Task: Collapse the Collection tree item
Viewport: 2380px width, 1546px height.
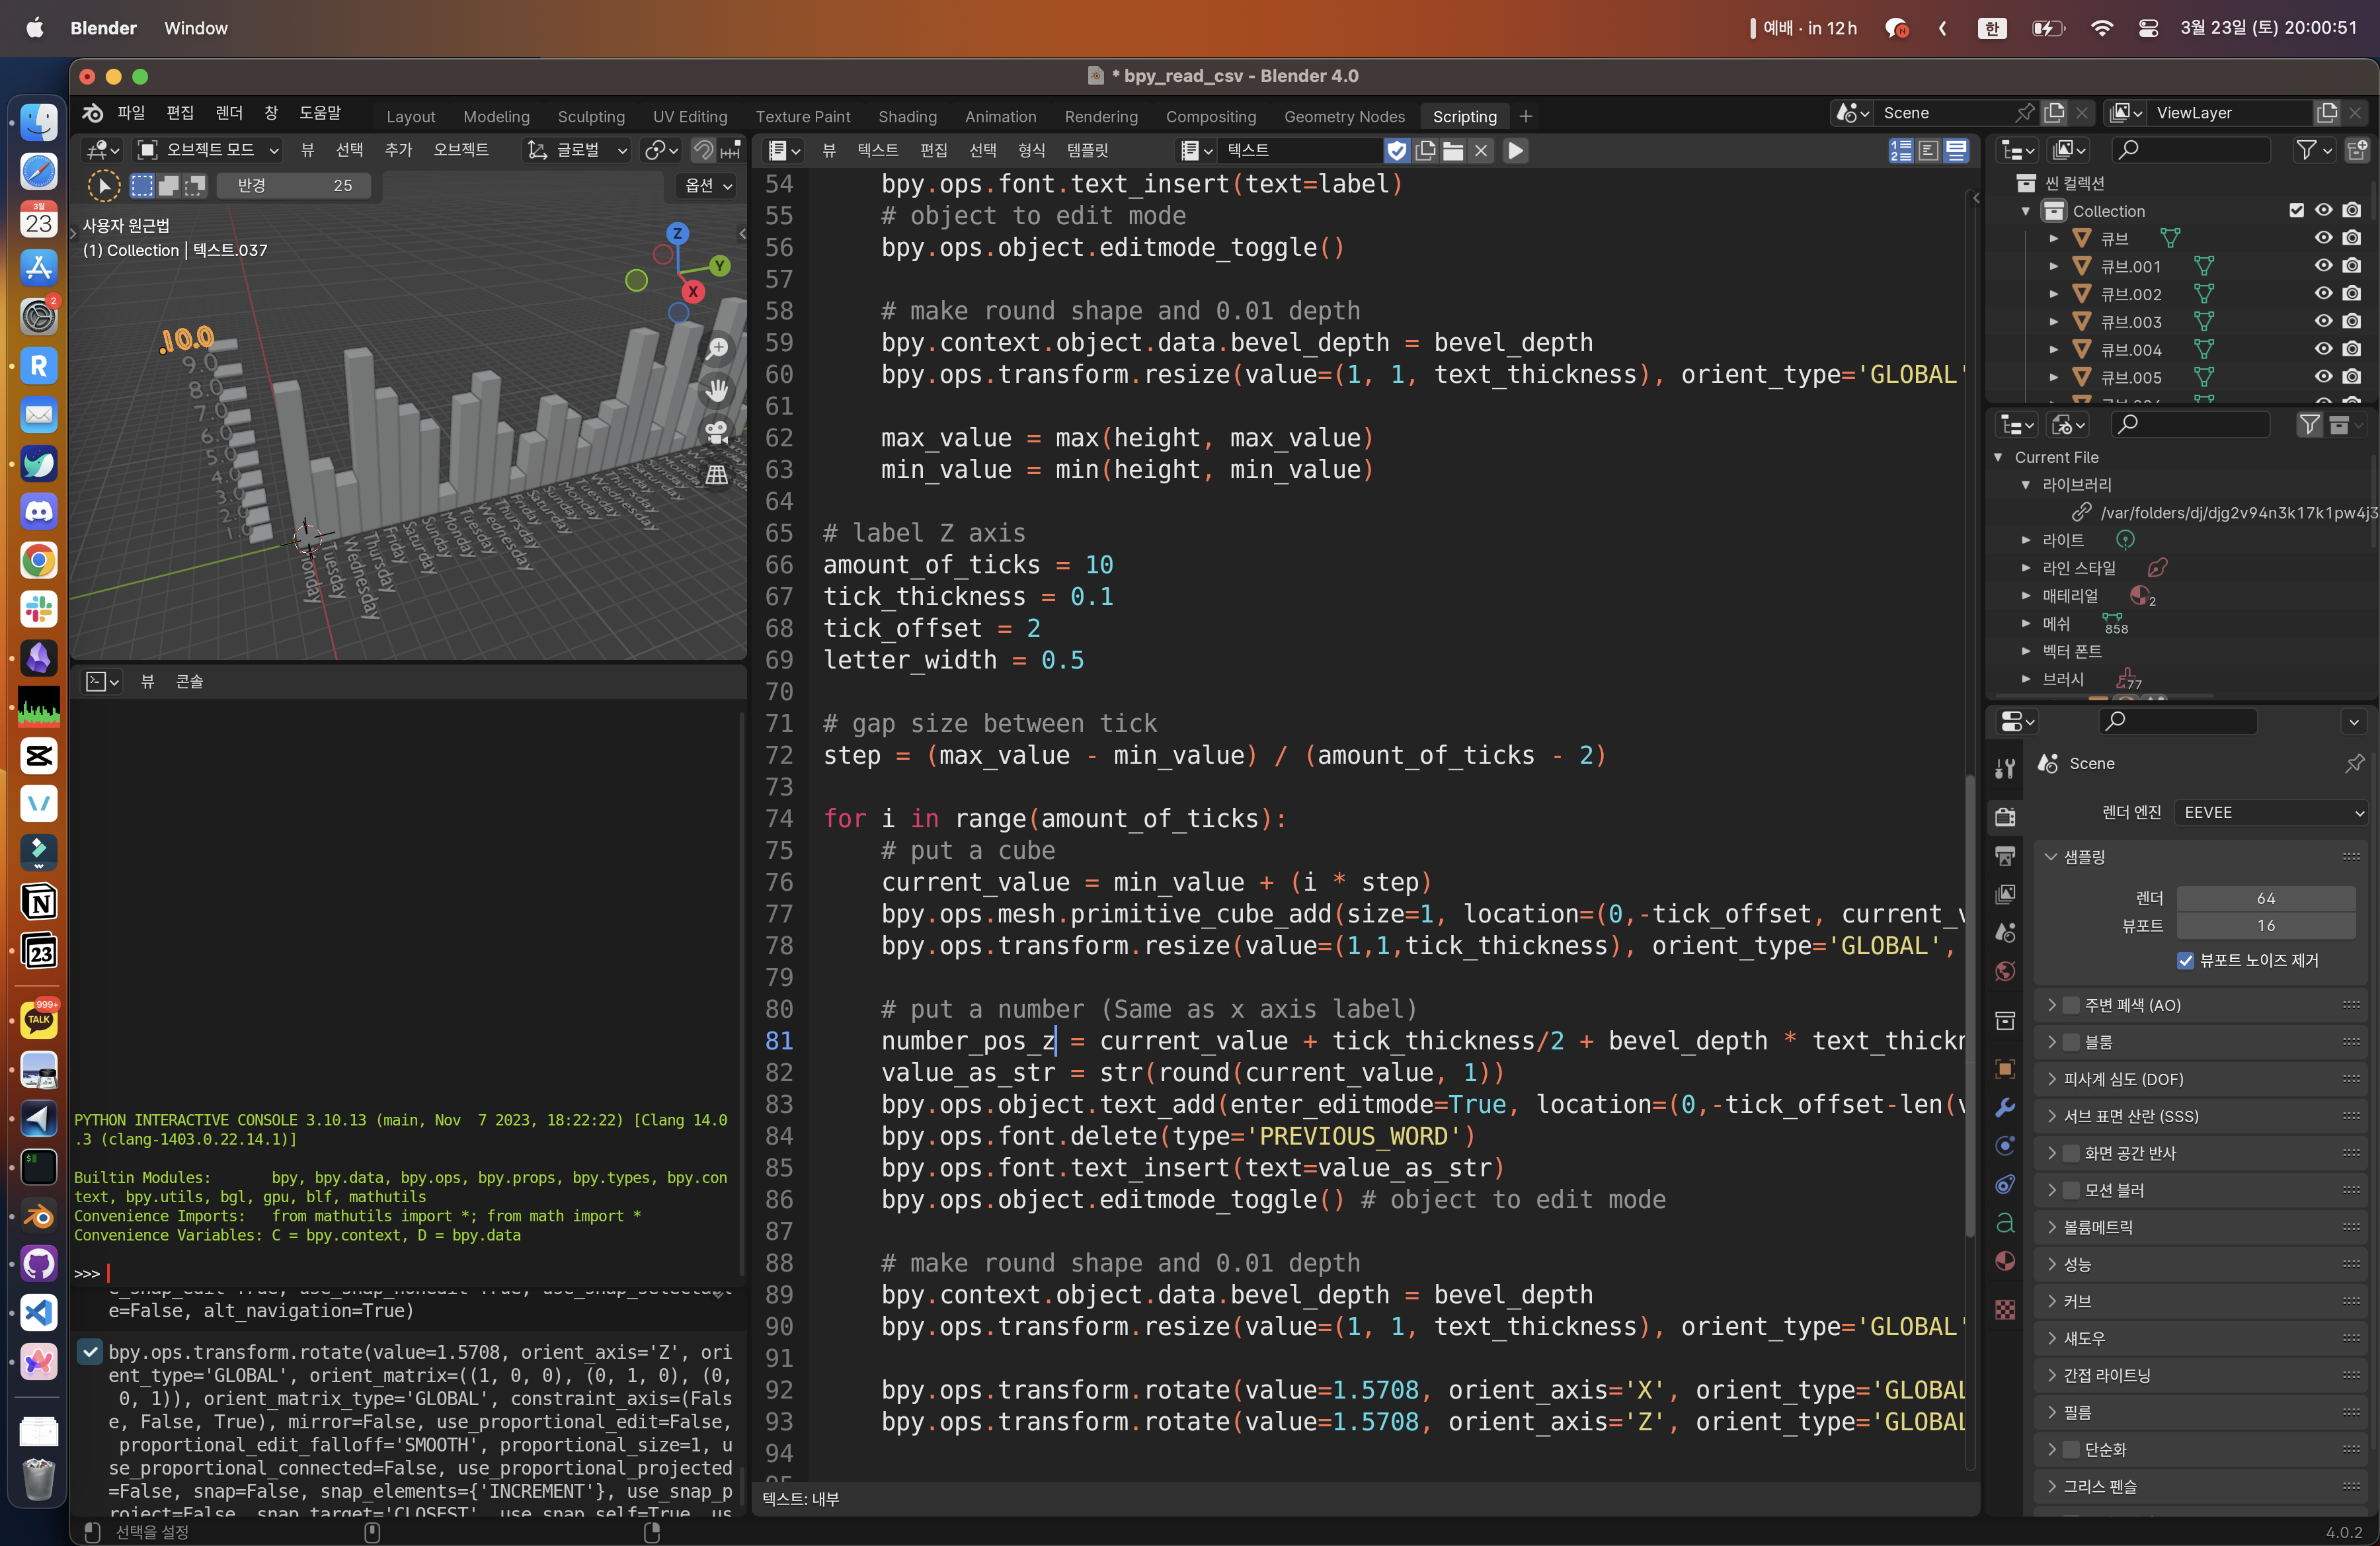Action: [2025, 211]
